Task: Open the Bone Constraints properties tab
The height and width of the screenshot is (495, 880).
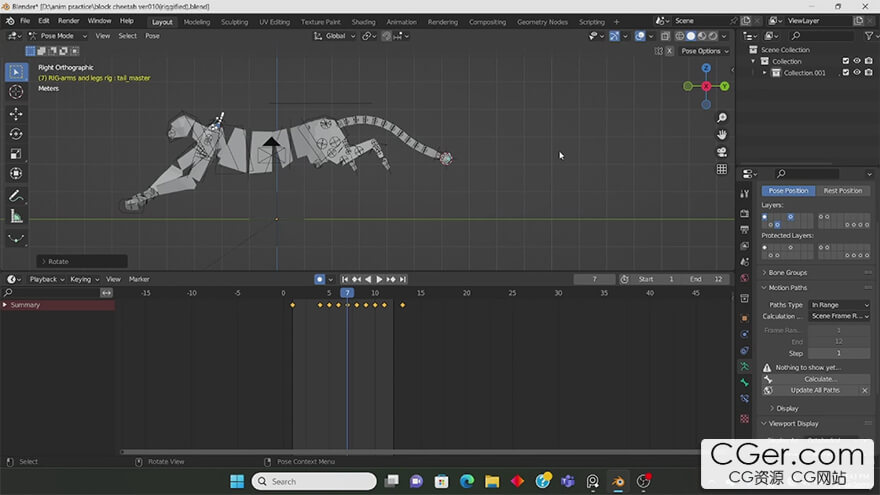Action: 745,398
